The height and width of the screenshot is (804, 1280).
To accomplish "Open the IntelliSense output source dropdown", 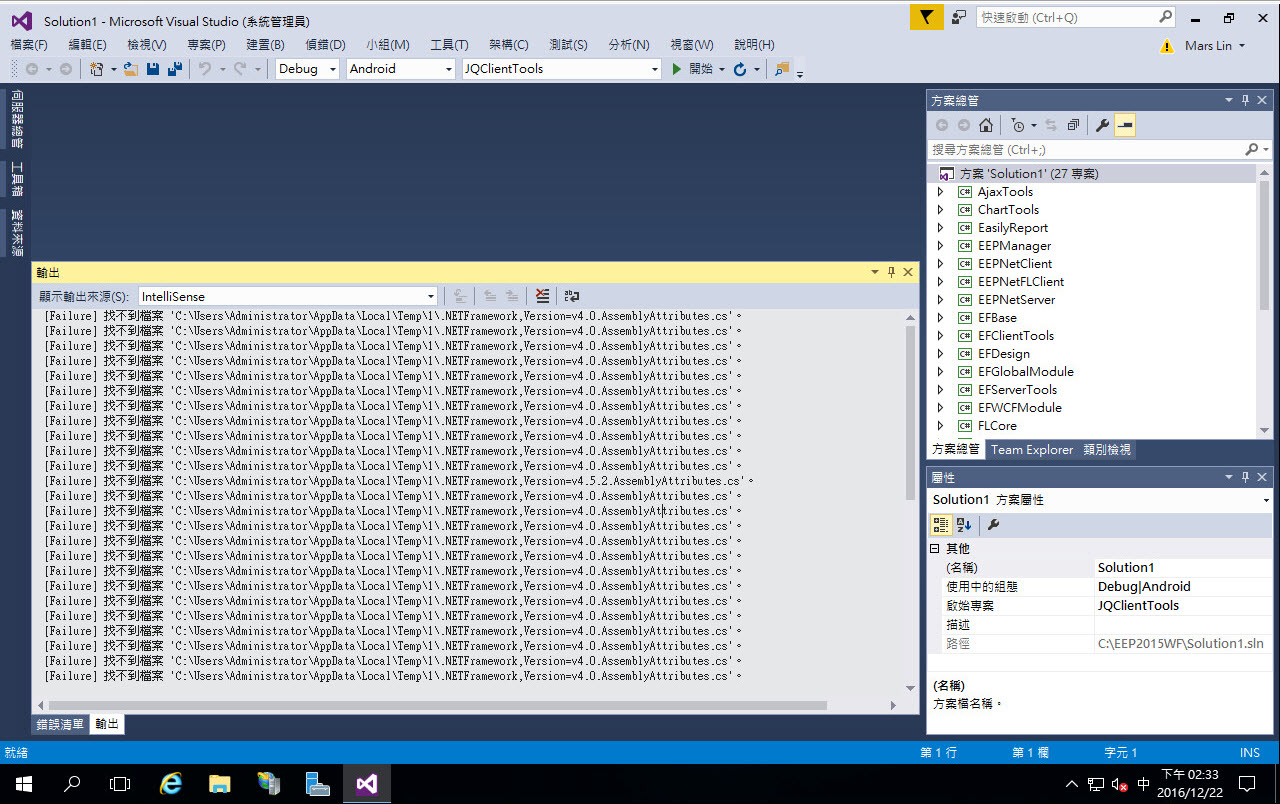I will [288, 296].
